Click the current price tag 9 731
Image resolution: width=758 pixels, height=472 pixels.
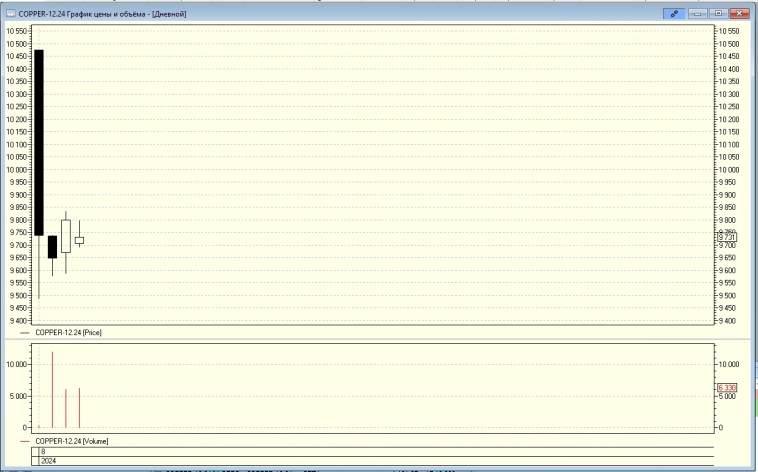tap(727, 237)
